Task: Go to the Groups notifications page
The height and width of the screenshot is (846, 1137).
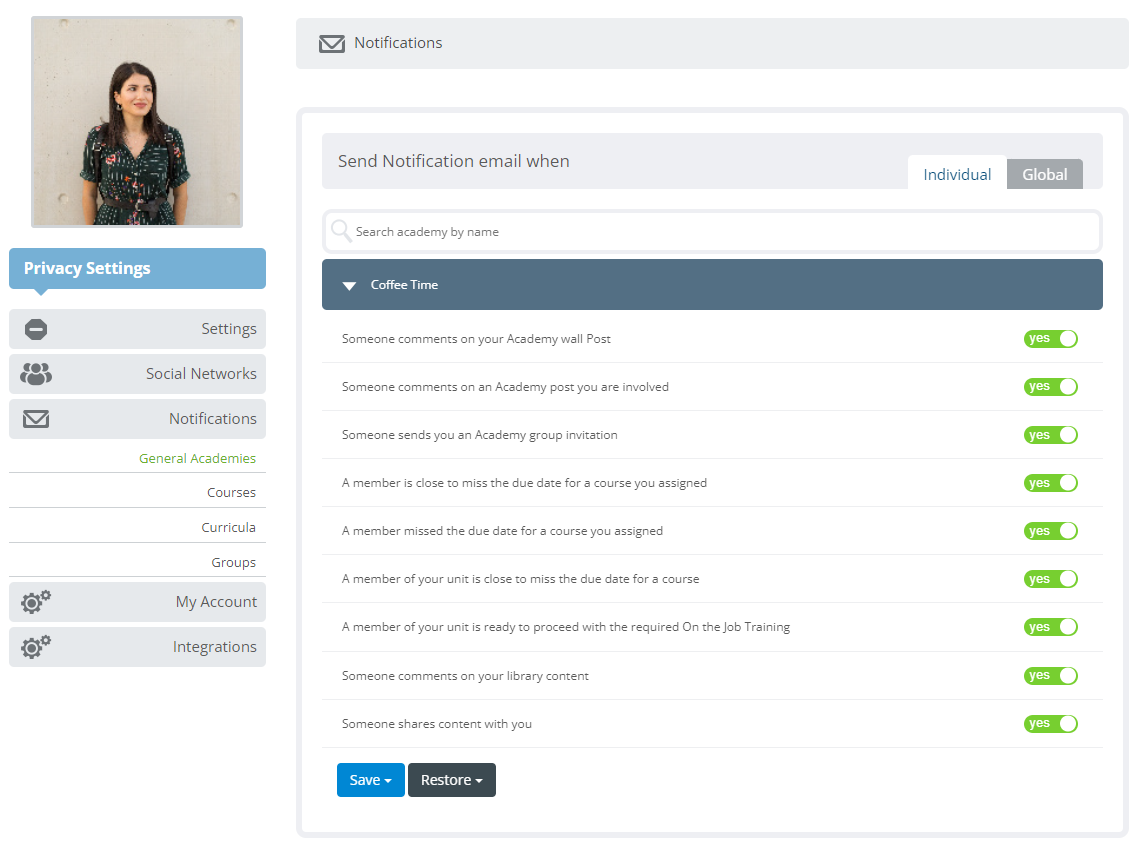Action: pos(233,561)
